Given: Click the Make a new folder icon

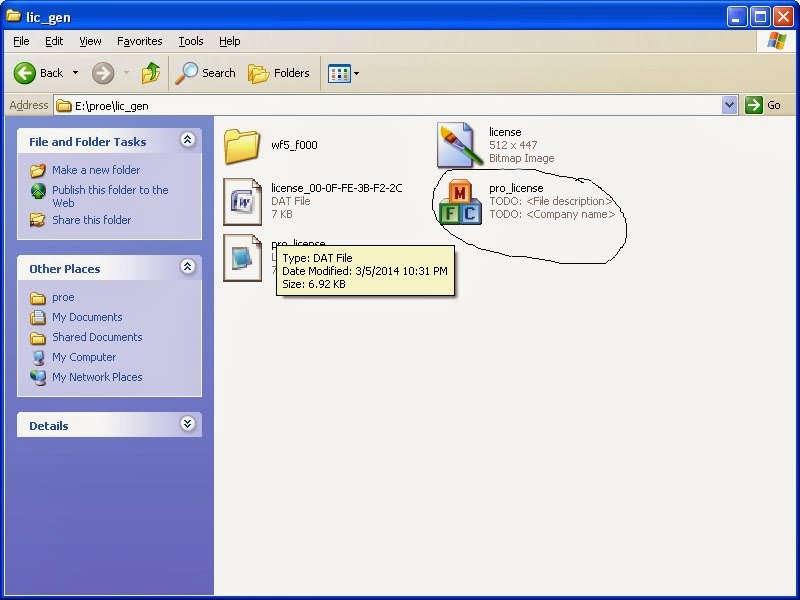Looking at the screenshot, I should [x=38, y=170].
